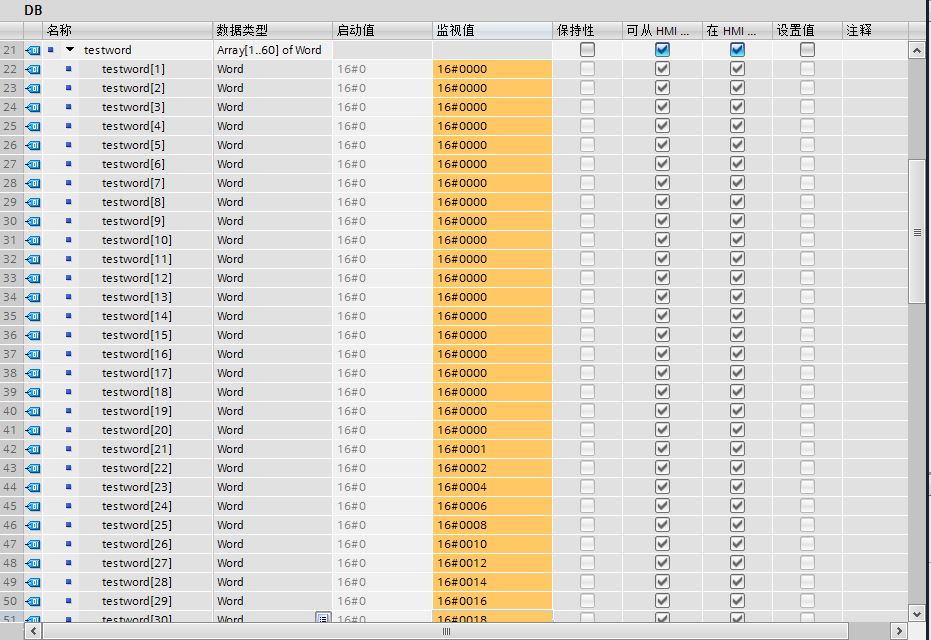
Task: Click the 保持性 column header
Action: (587, 30)
